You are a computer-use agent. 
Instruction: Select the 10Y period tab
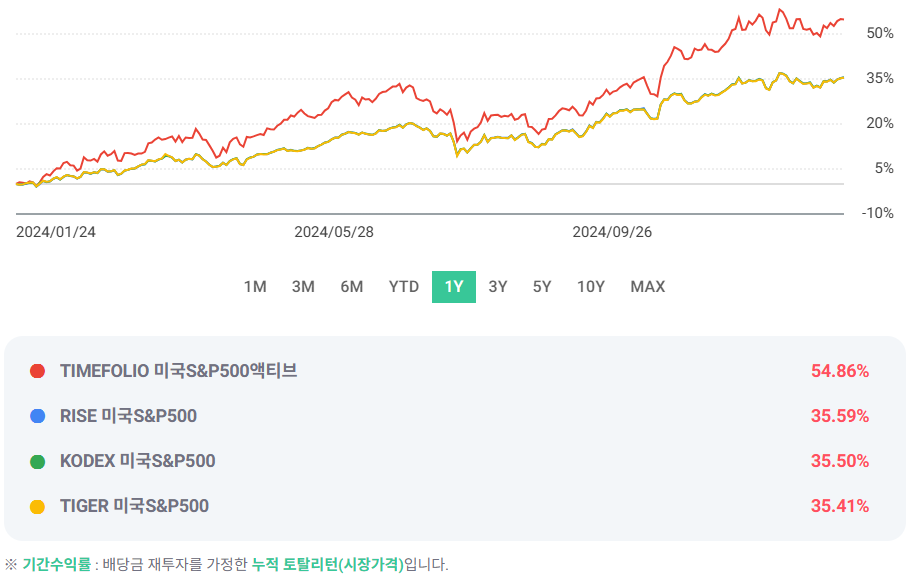(x=591, y=287)
